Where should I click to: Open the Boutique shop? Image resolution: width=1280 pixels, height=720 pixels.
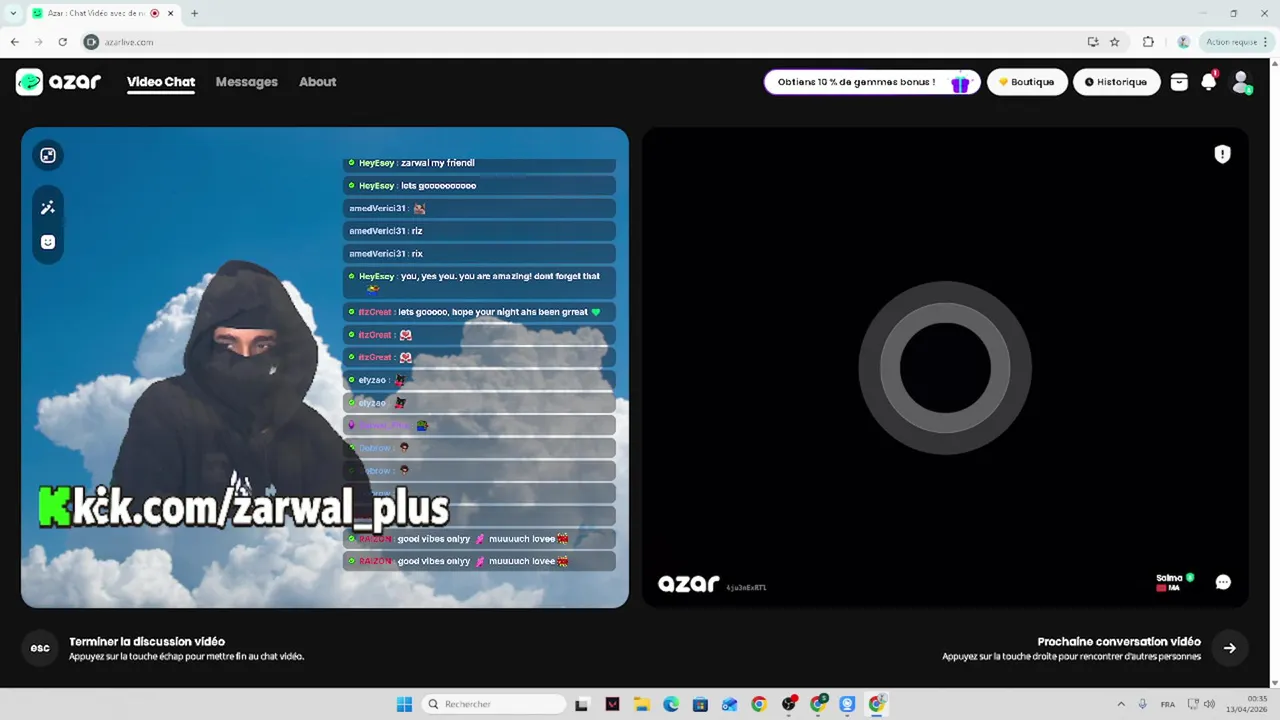[1027, 82]
